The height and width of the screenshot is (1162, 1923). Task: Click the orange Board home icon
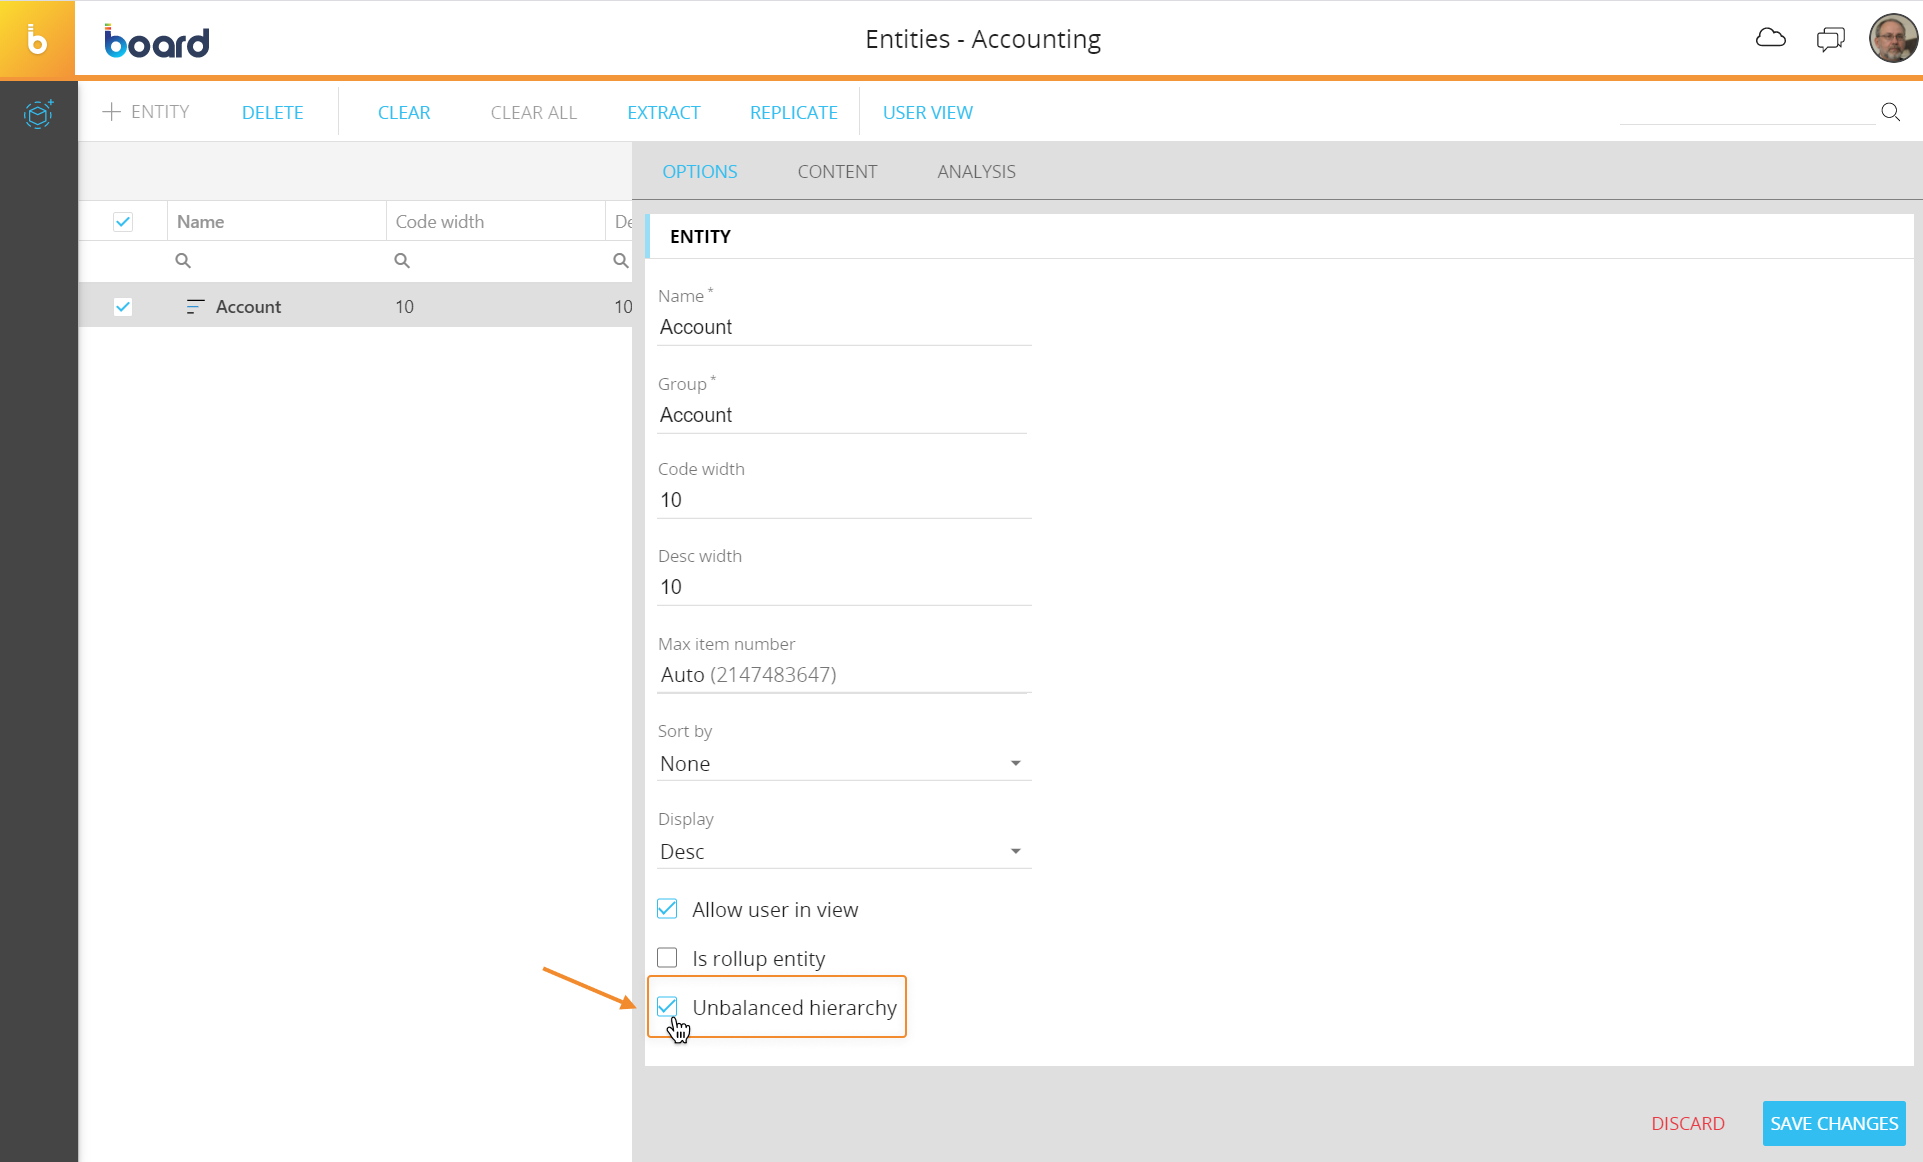tap(37, 40)
